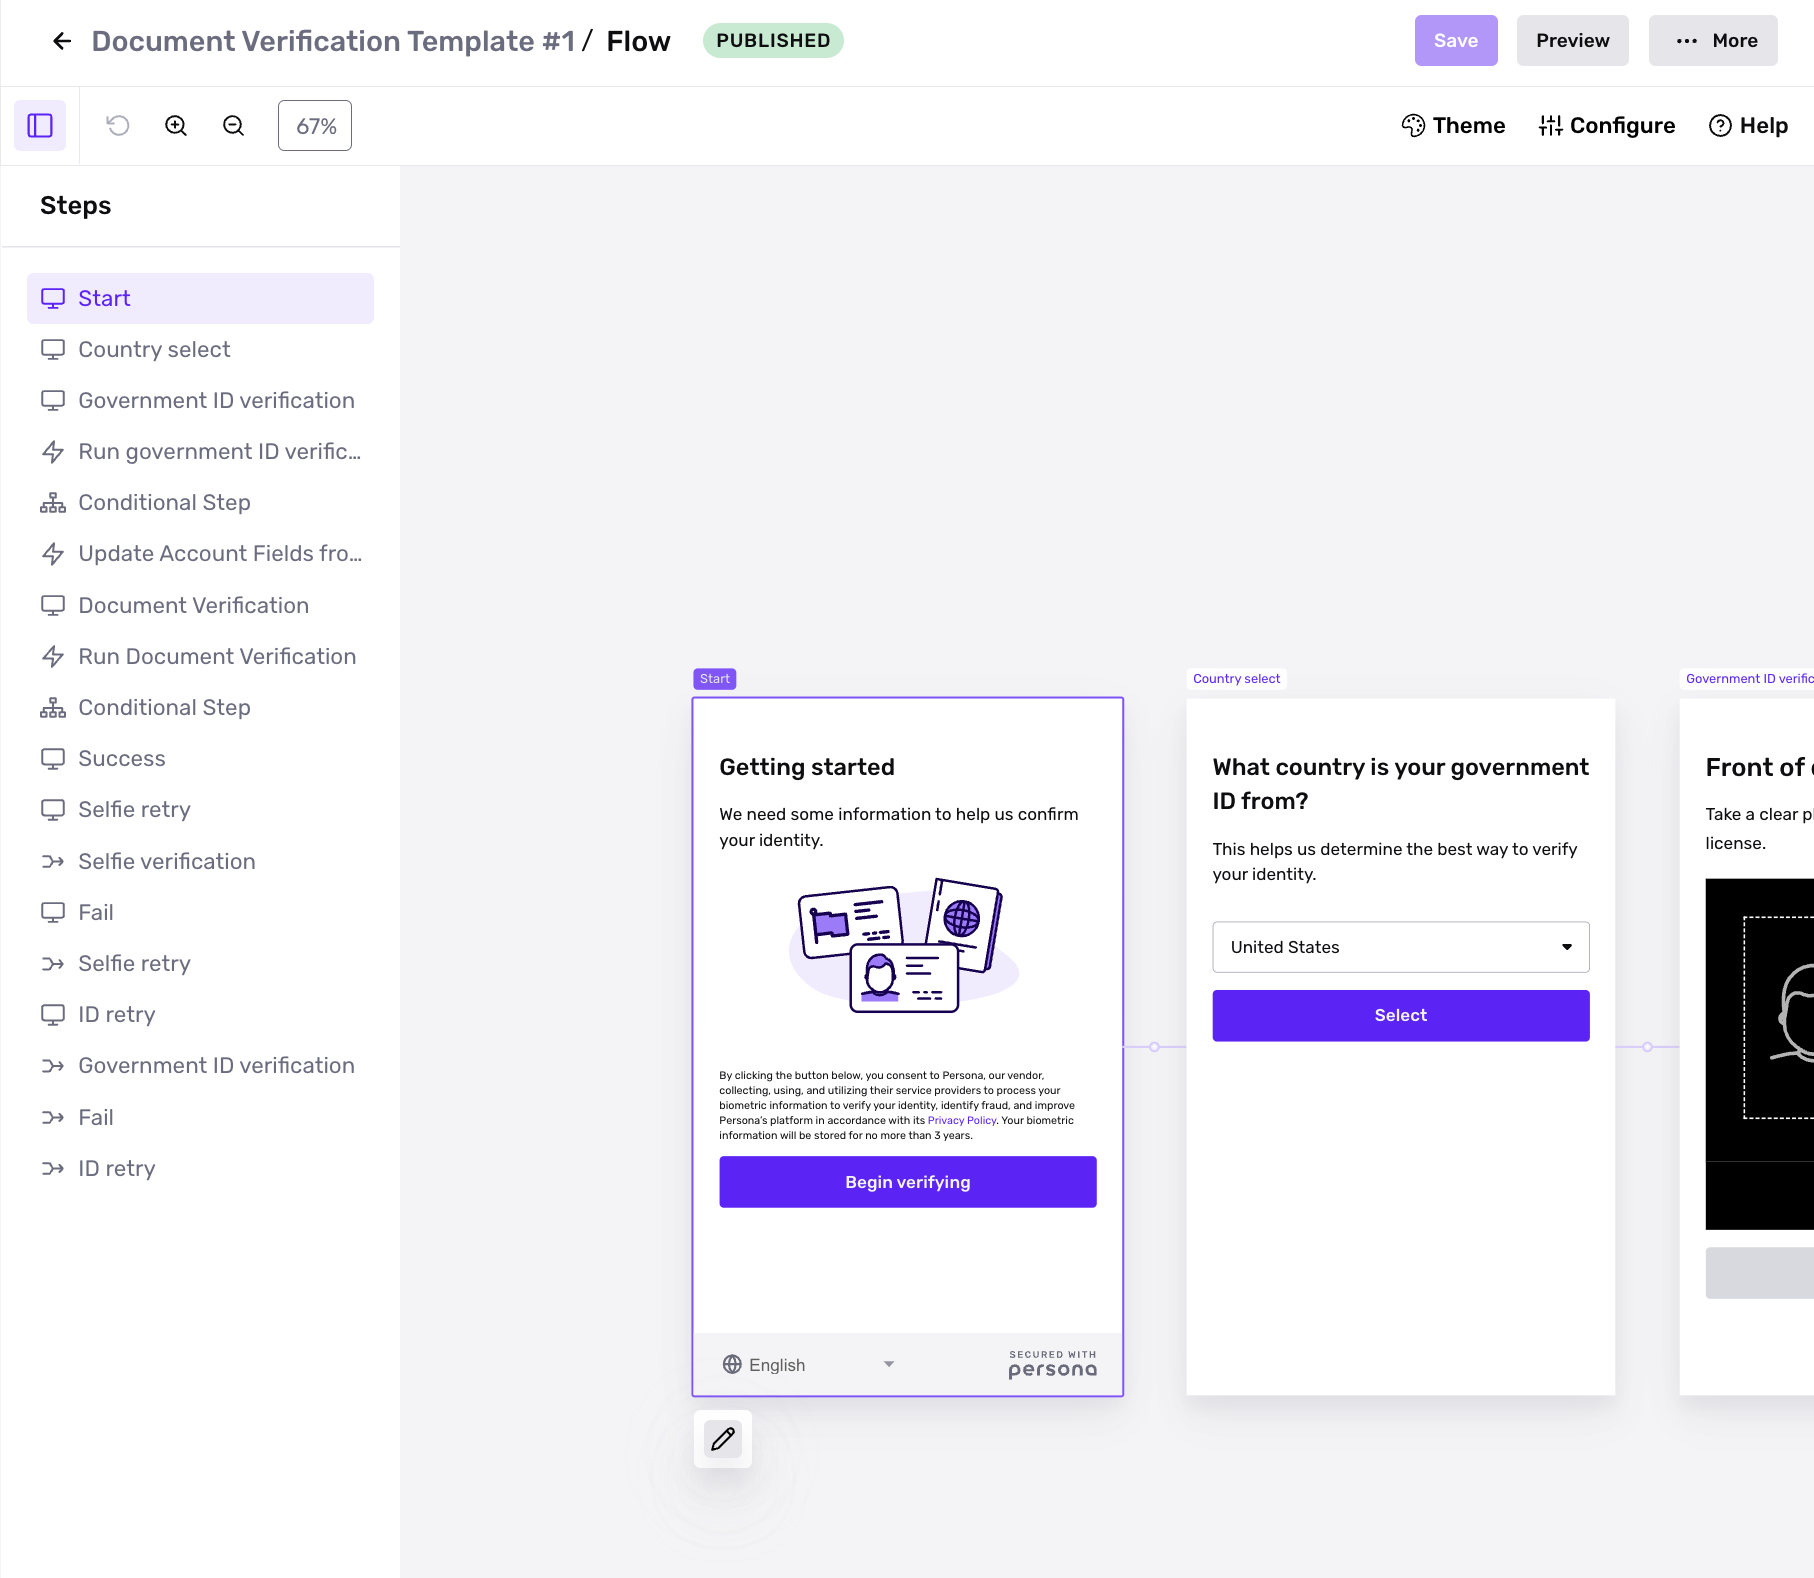Click the branch icon beside Conditional Step
The width and height of the screenshot is (1814, 1578).
coord(53,502)
